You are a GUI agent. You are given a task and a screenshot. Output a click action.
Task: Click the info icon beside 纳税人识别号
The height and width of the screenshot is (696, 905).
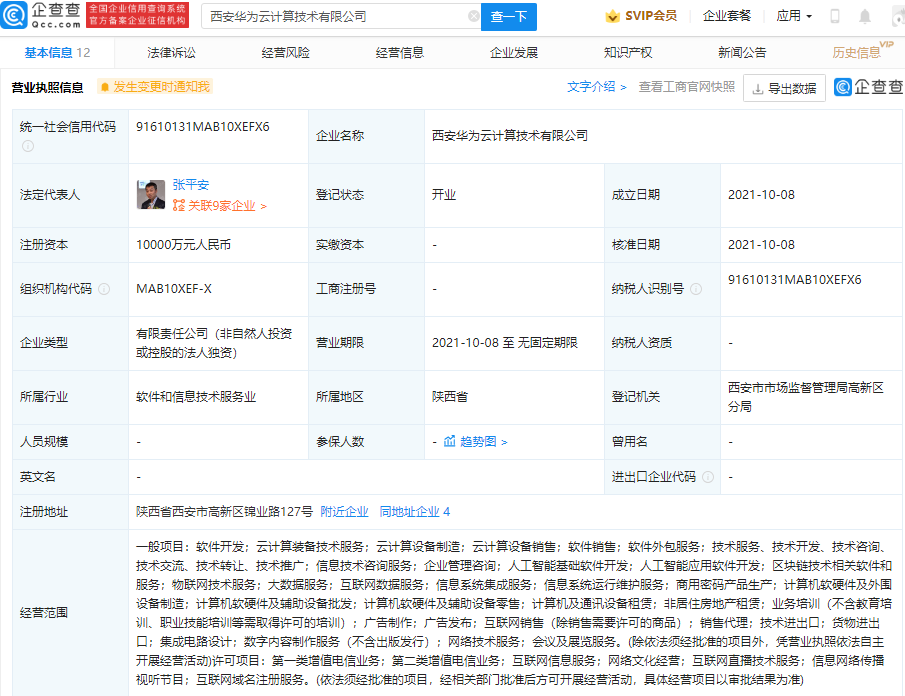[x=695, y=289]
